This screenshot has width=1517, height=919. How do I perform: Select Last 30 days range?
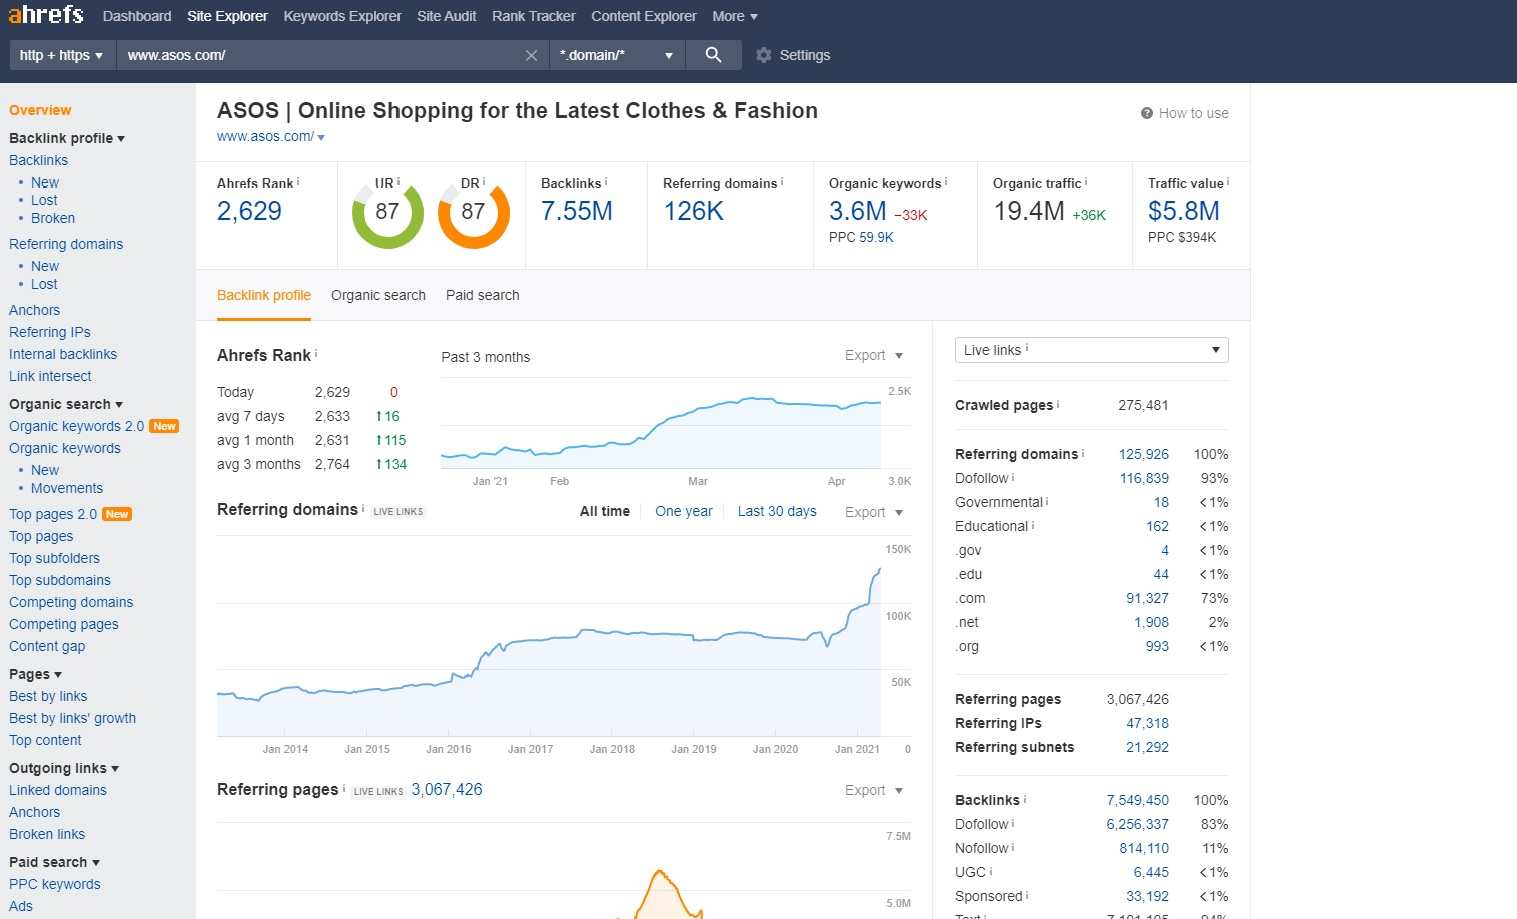point(777,511)
